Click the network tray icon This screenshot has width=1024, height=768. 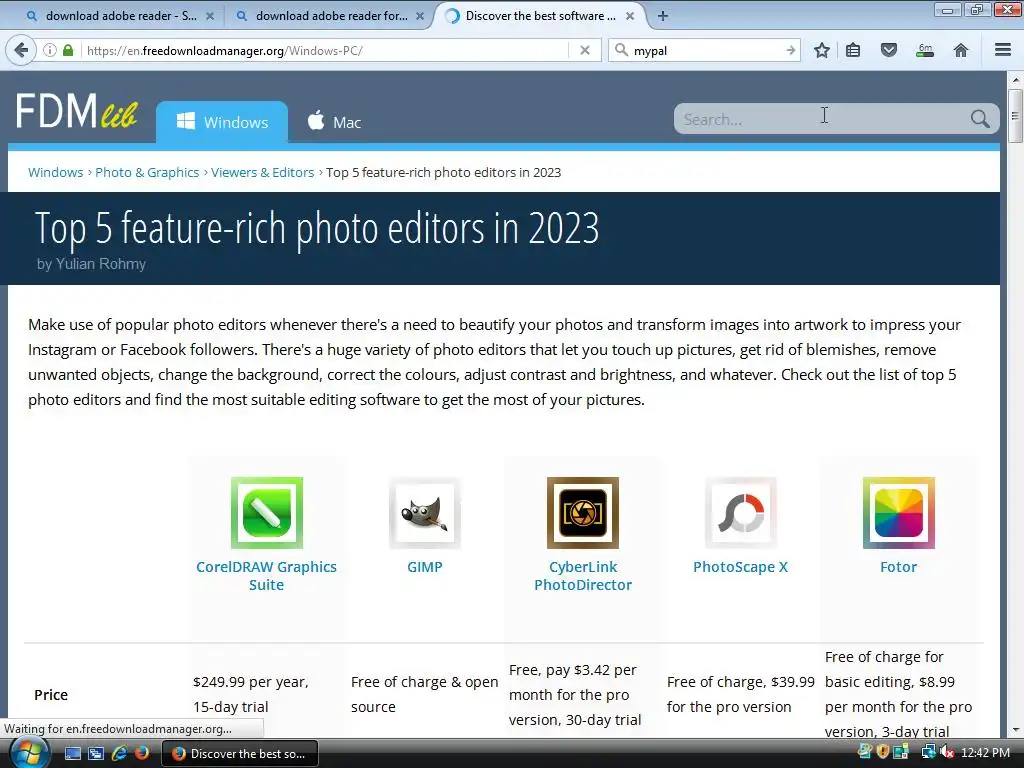928,752
